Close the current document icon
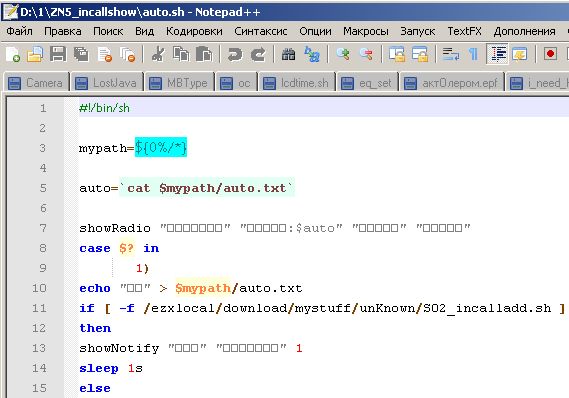569x398 pixels. [105, 54]
